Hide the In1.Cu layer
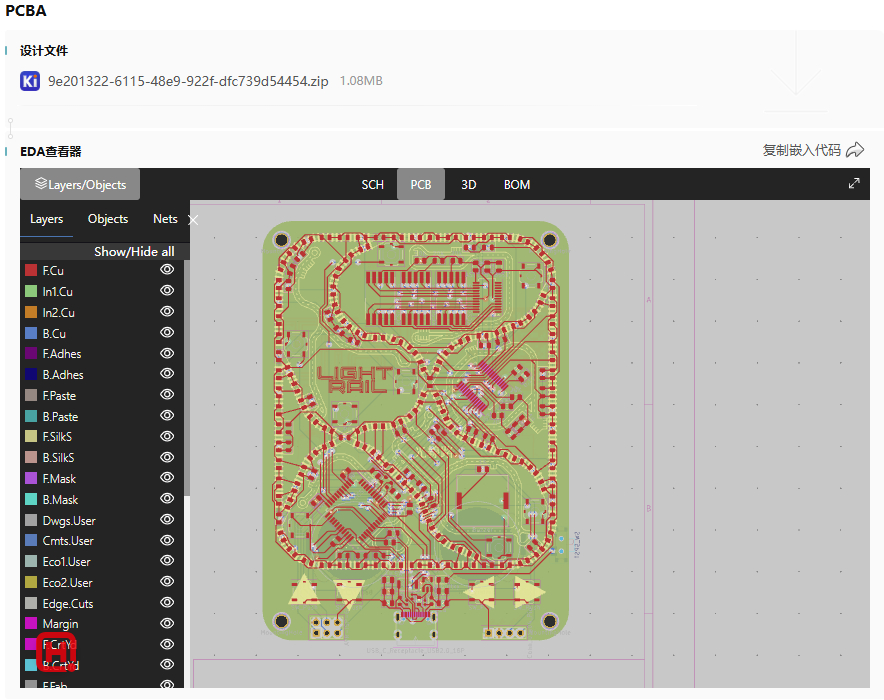This screenshot has height=700, width=884. pyautogui.click(x=167, y=290)
